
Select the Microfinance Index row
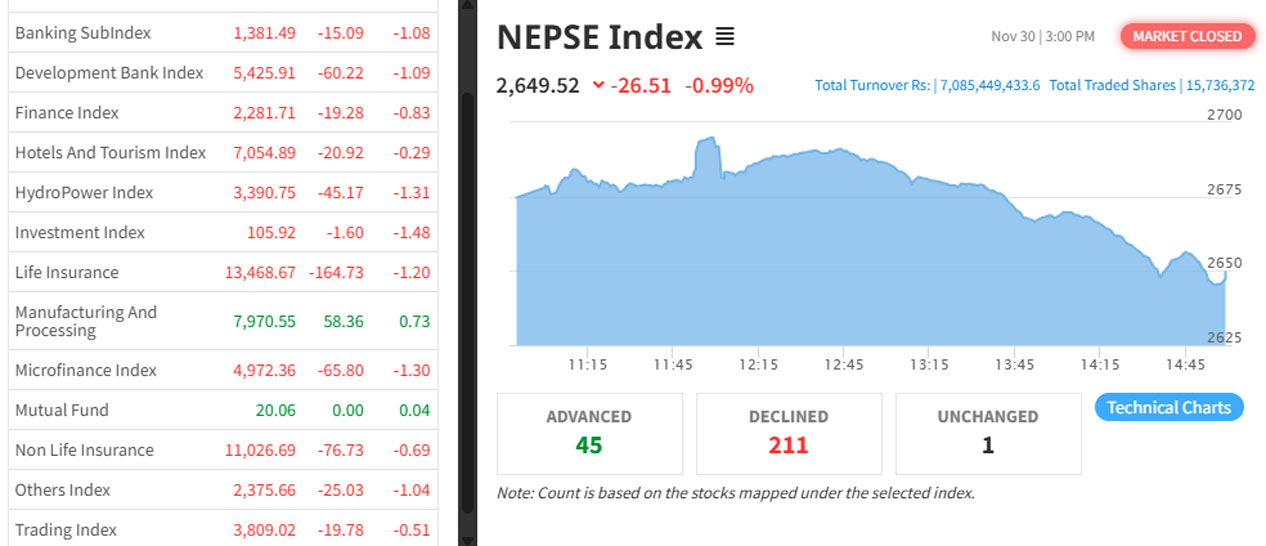[86, 370]
